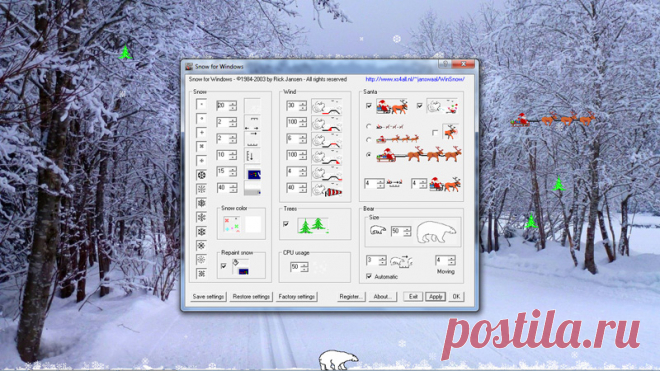The width and height of the screenshot is (660, 371).
Task: Choose the round wheel-shaped snowflake icon
Action: (201, 175)
